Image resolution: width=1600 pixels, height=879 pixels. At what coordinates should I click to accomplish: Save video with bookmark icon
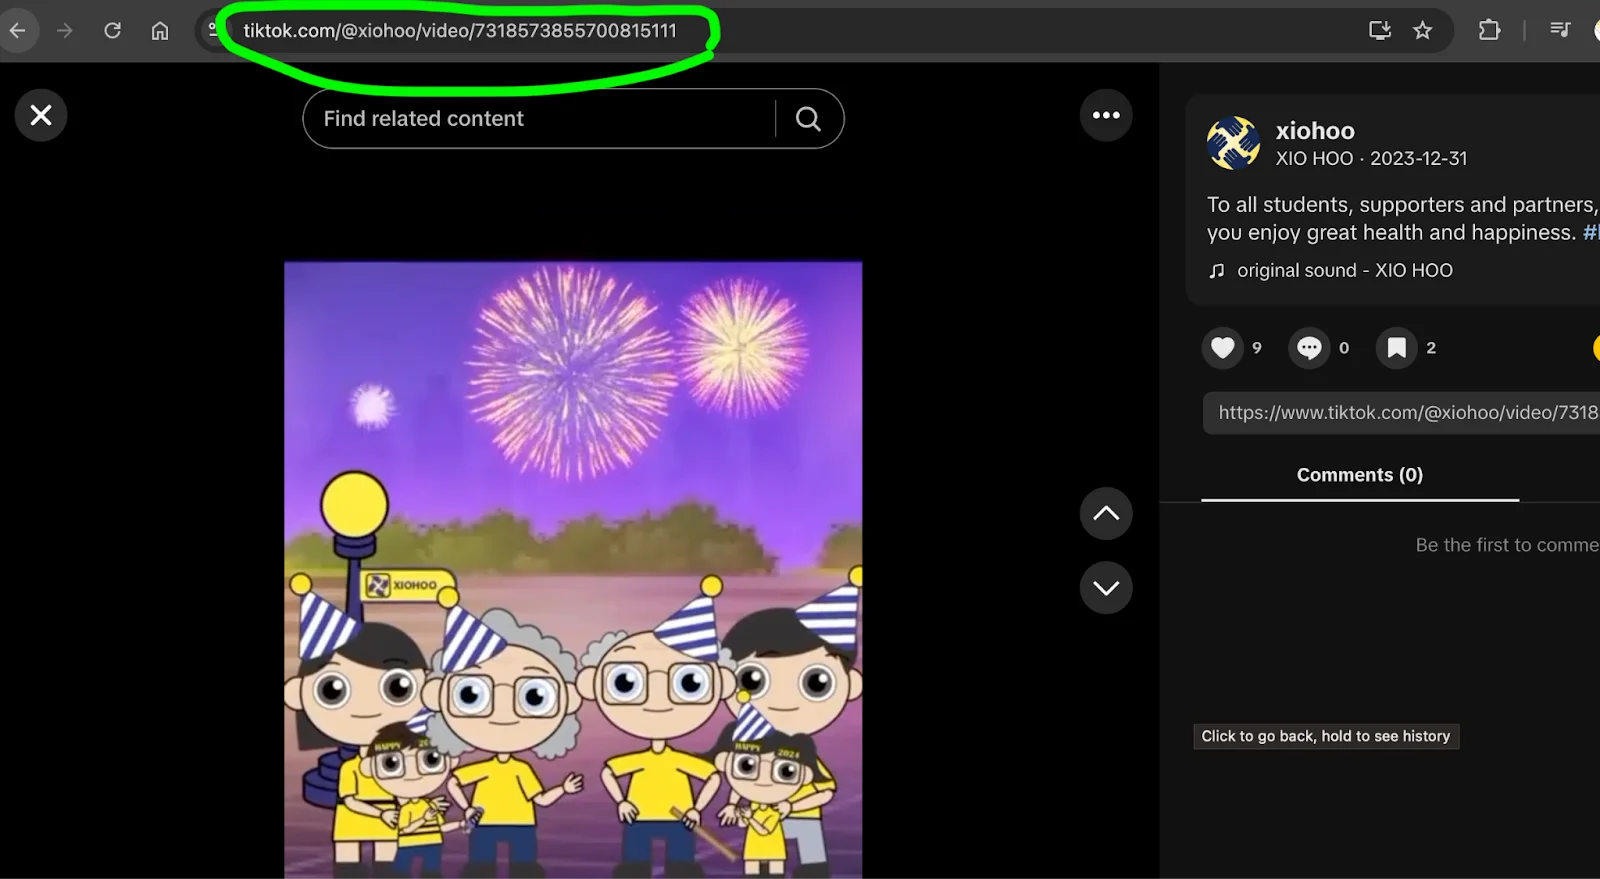pos(1396,348)
